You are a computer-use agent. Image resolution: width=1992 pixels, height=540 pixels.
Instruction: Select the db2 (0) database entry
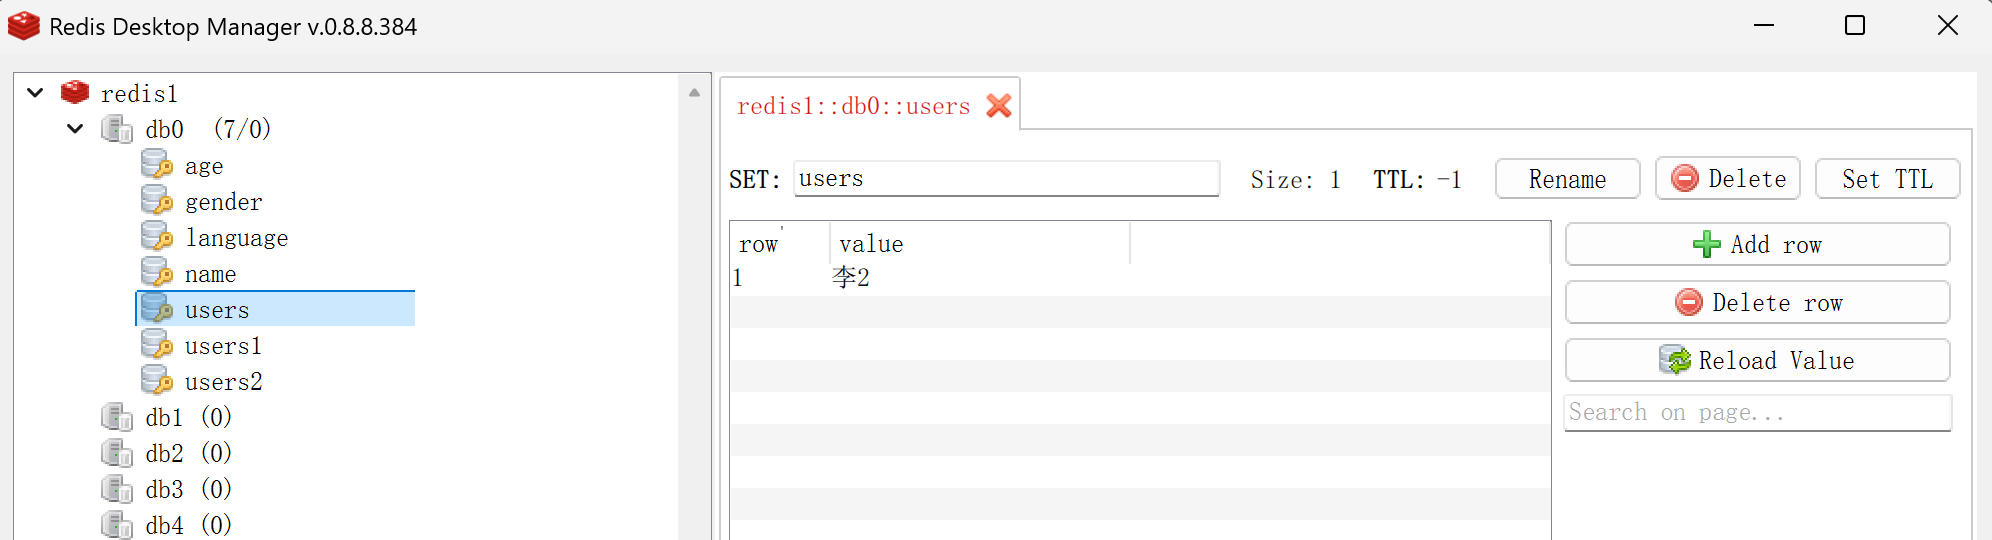(x=188, y=453)
